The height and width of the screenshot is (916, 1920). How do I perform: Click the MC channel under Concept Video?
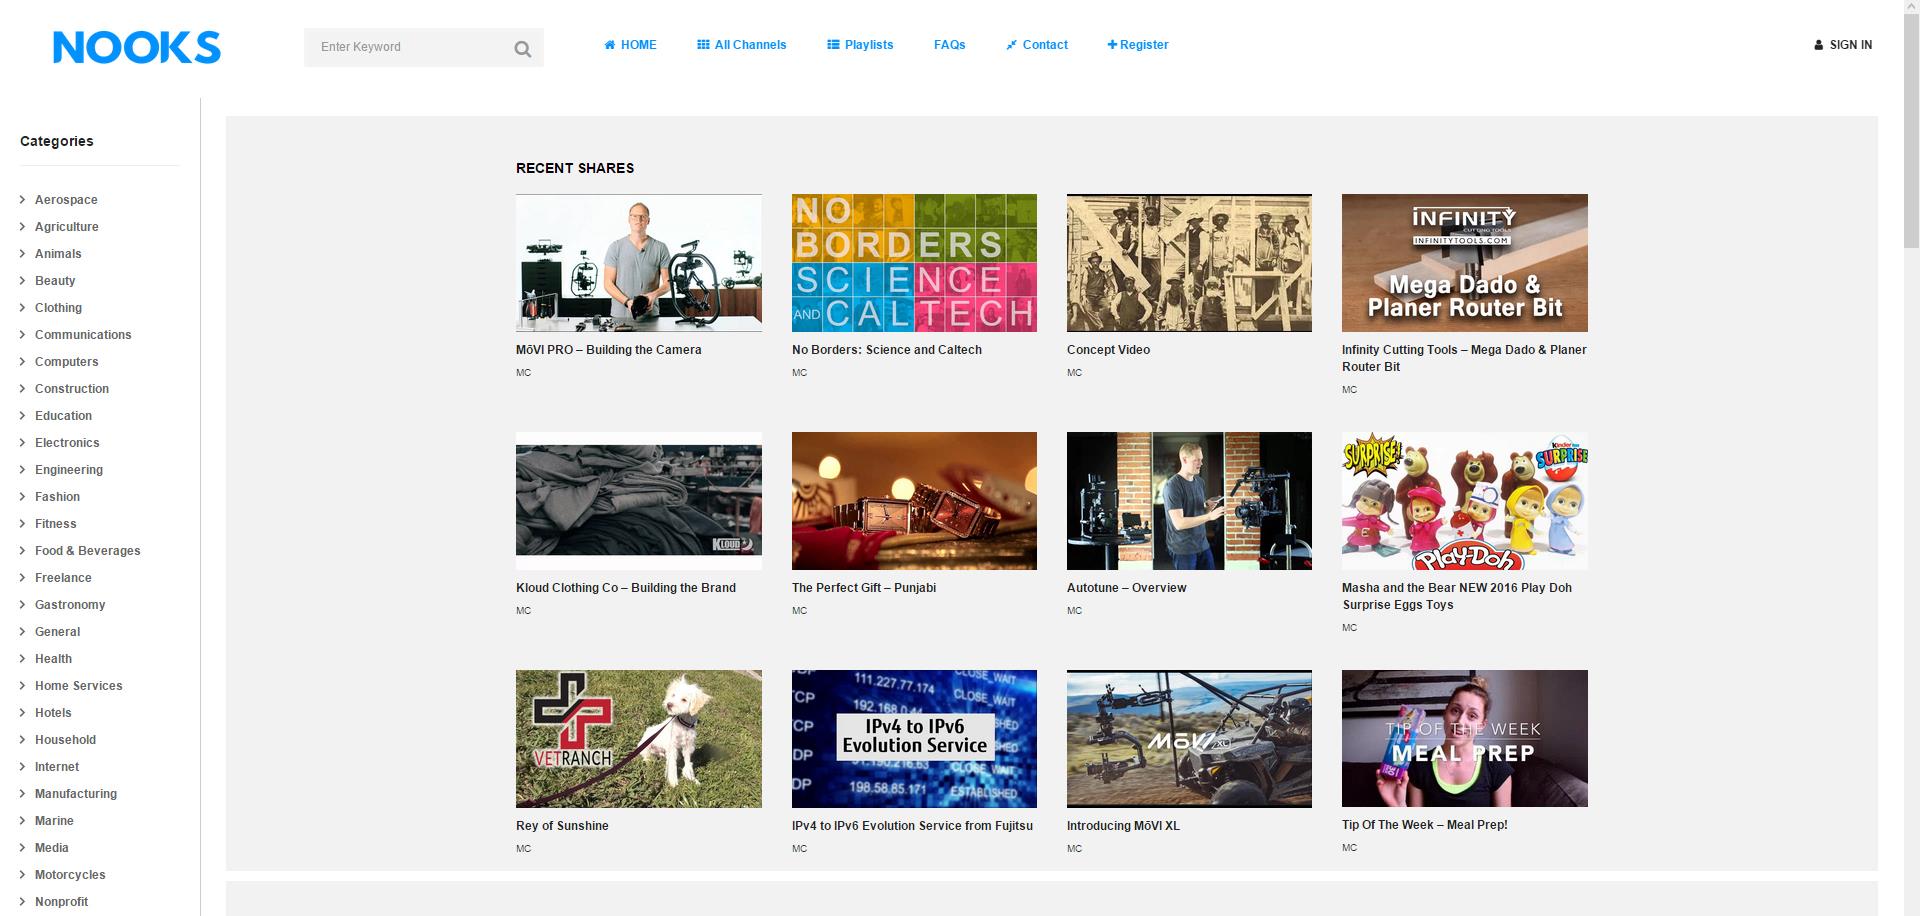click(x=1074, y=373)
